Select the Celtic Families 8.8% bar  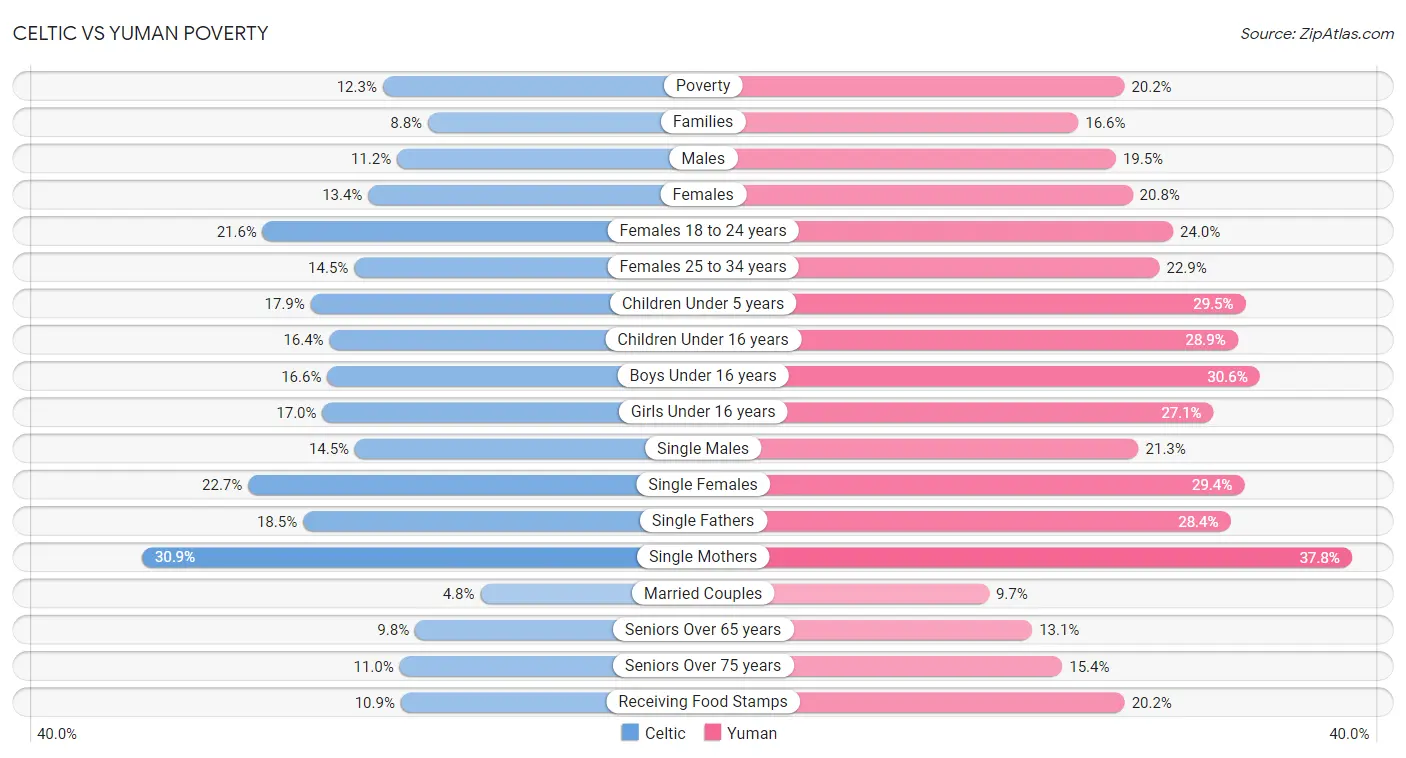point(565,122)
